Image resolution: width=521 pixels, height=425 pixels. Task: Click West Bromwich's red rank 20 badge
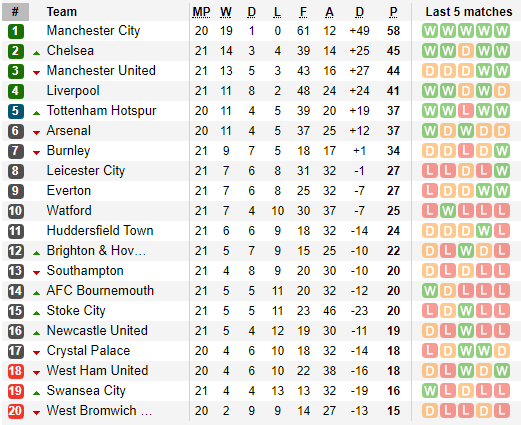pyautogui.click(x=15, y=411)
